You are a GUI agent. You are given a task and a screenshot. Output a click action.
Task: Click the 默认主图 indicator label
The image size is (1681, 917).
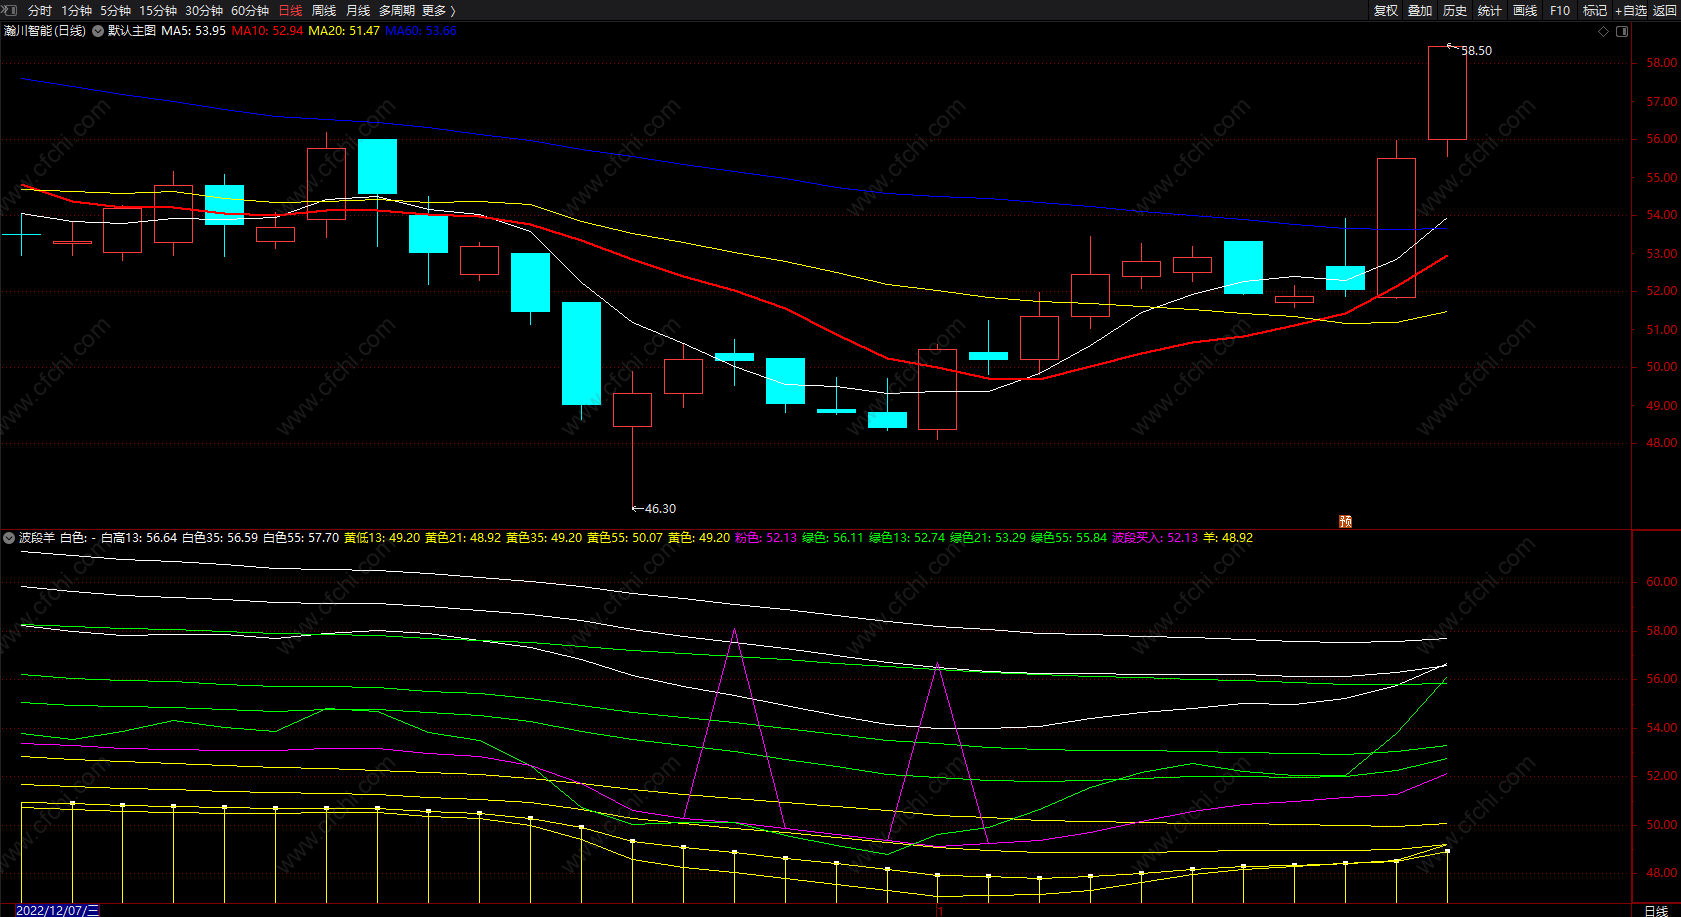132,31
